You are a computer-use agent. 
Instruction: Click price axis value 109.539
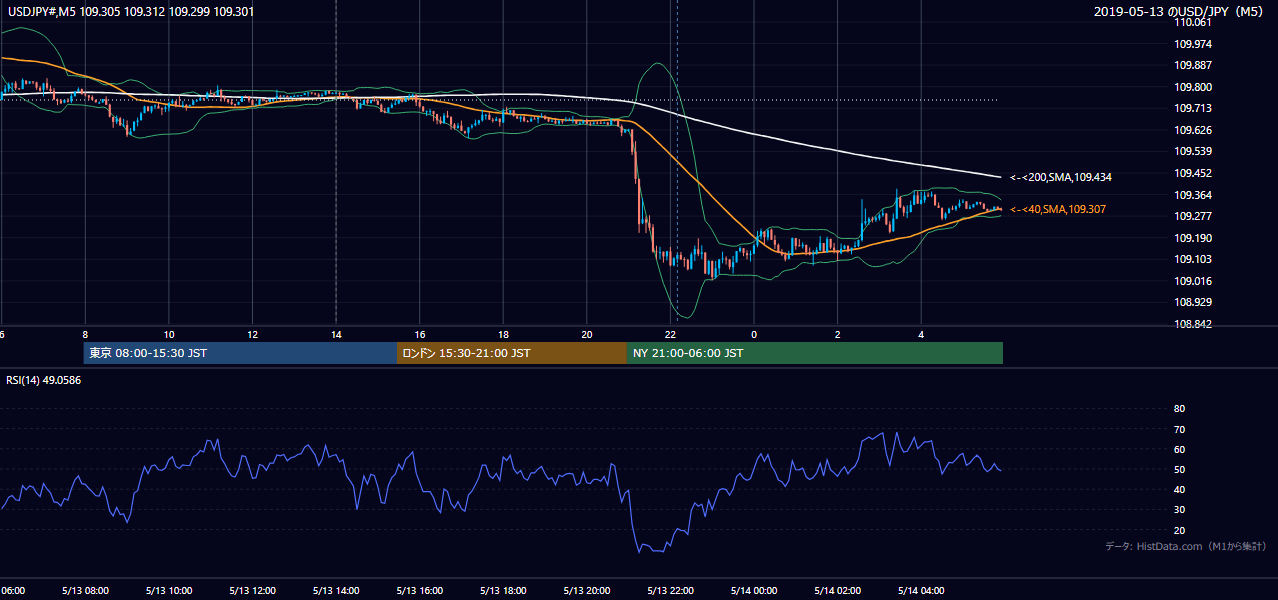point(1192,151)
